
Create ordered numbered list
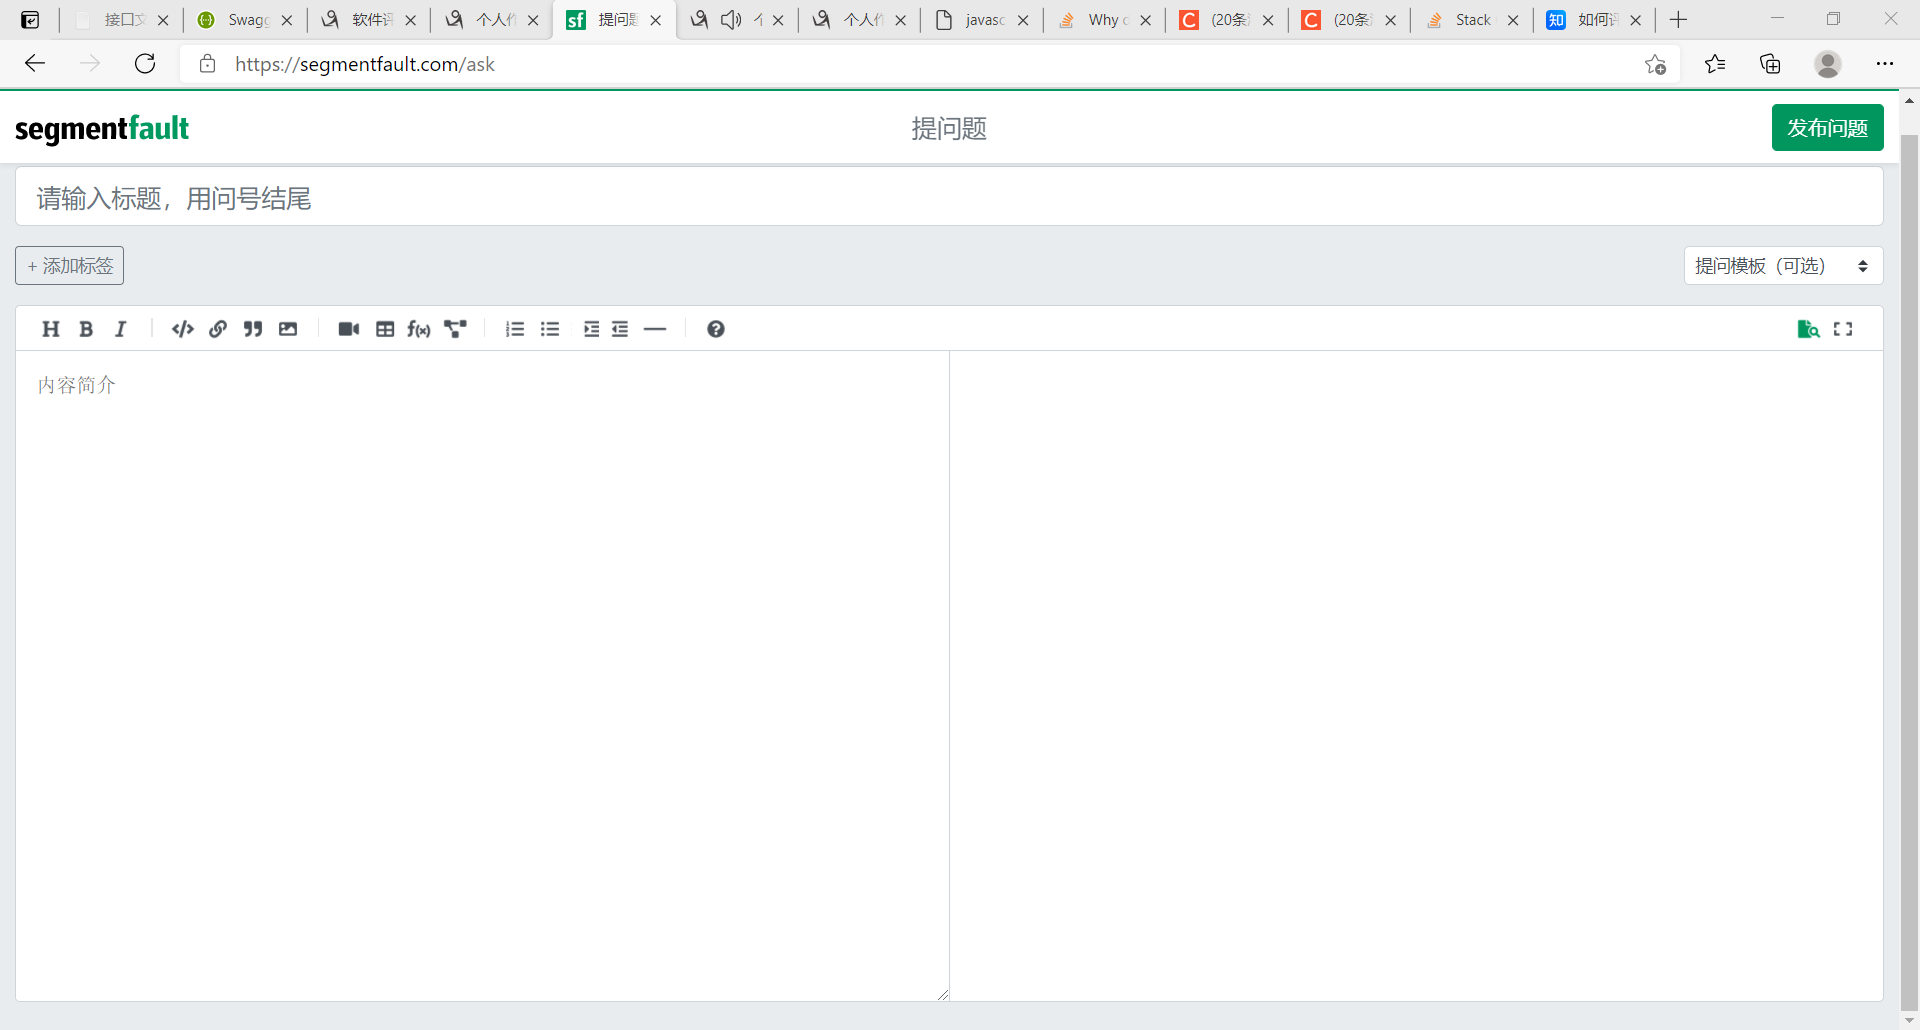[515, 329]
